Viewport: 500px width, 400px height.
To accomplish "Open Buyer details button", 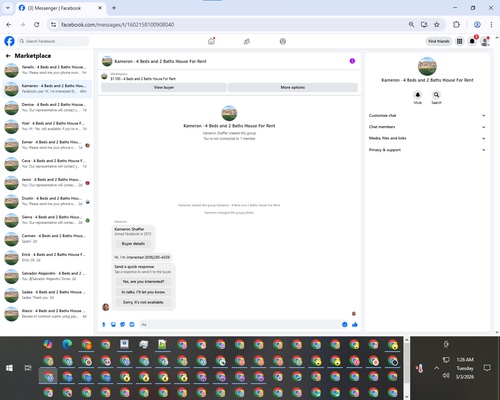I will [x=133, y=244].
